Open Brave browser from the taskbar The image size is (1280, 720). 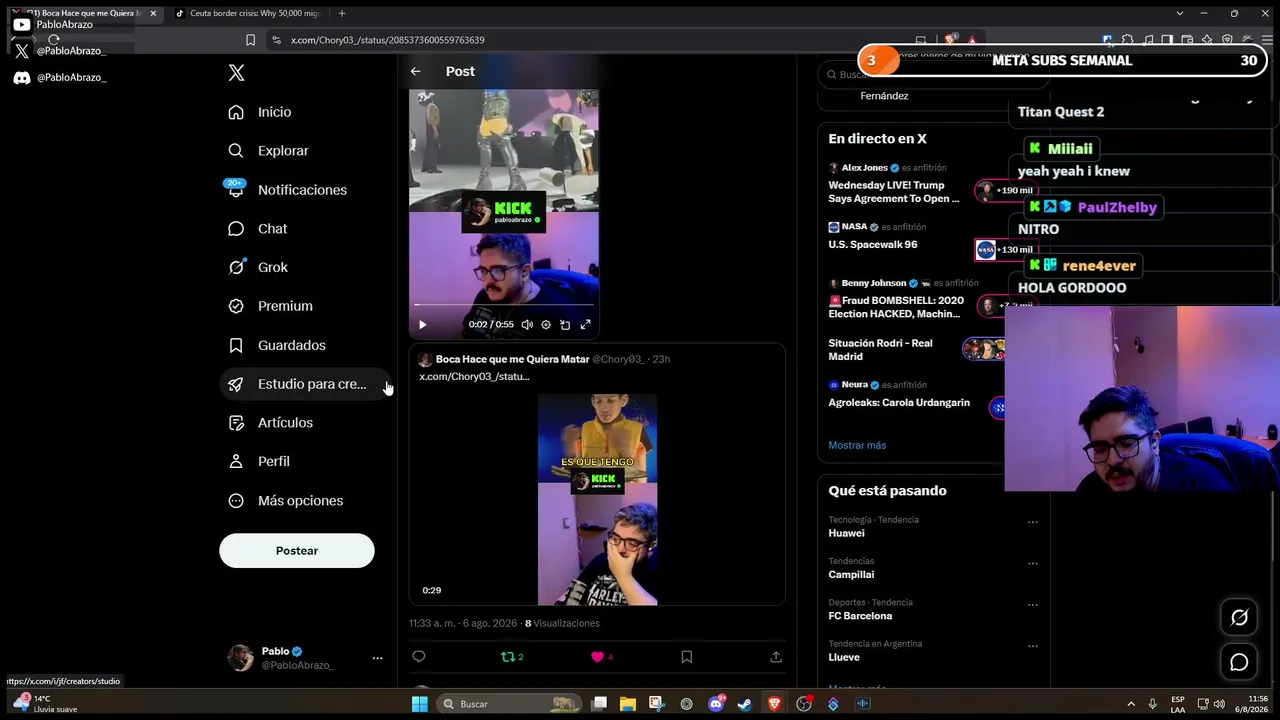774,704
